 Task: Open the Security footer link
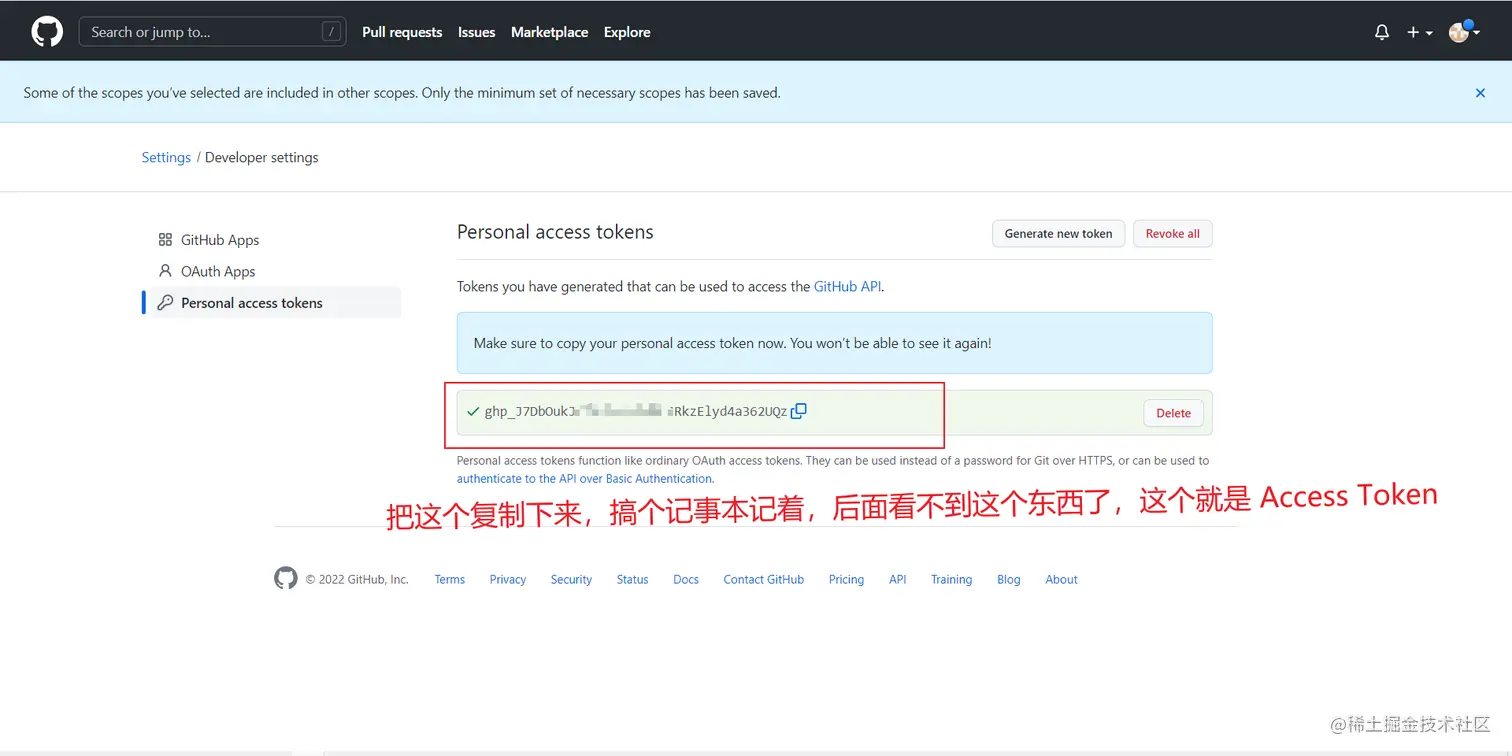coord(571,579)
